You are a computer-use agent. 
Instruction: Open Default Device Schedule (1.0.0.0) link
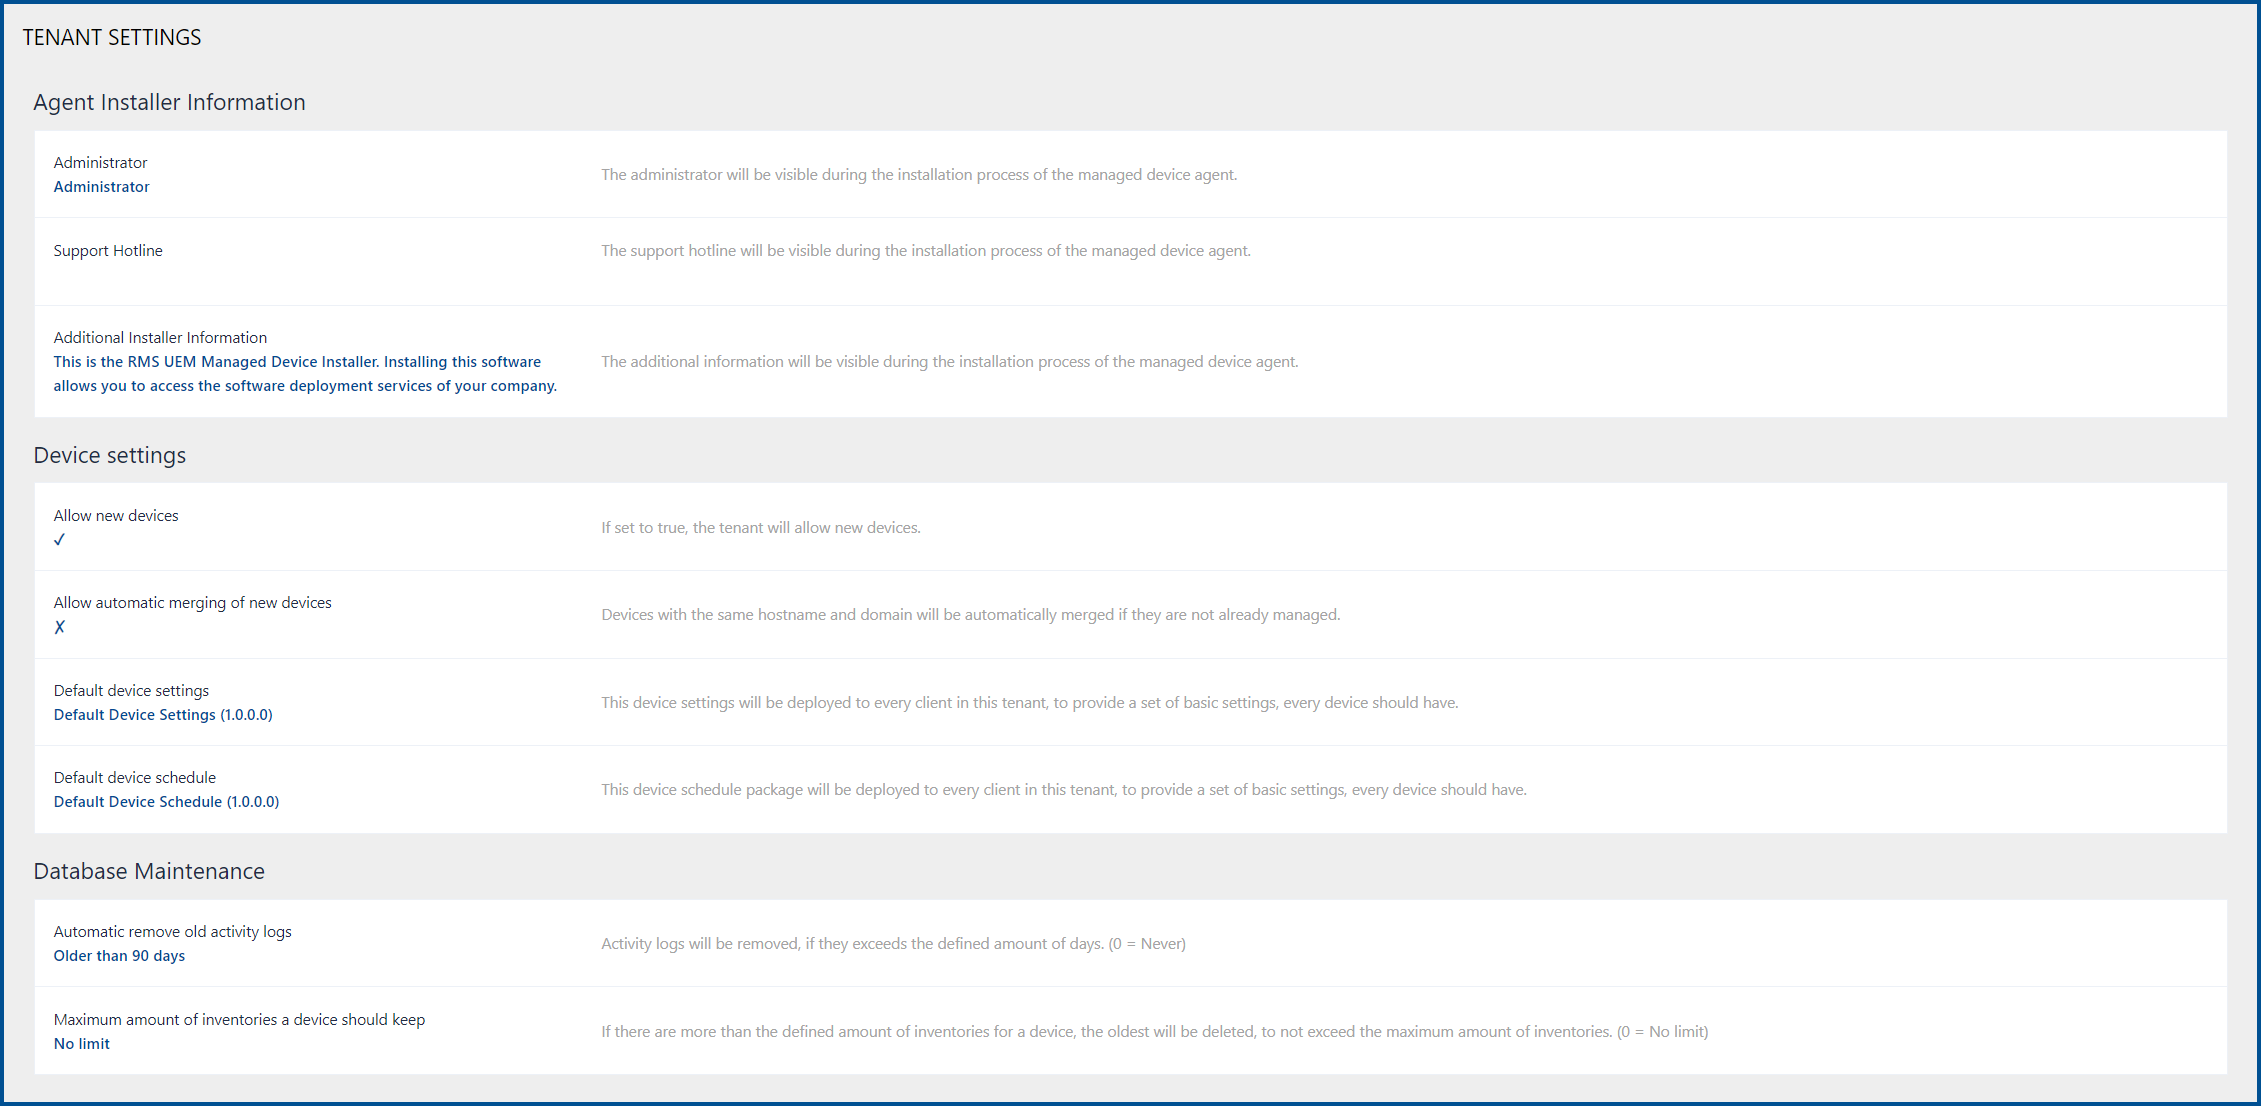166,802
